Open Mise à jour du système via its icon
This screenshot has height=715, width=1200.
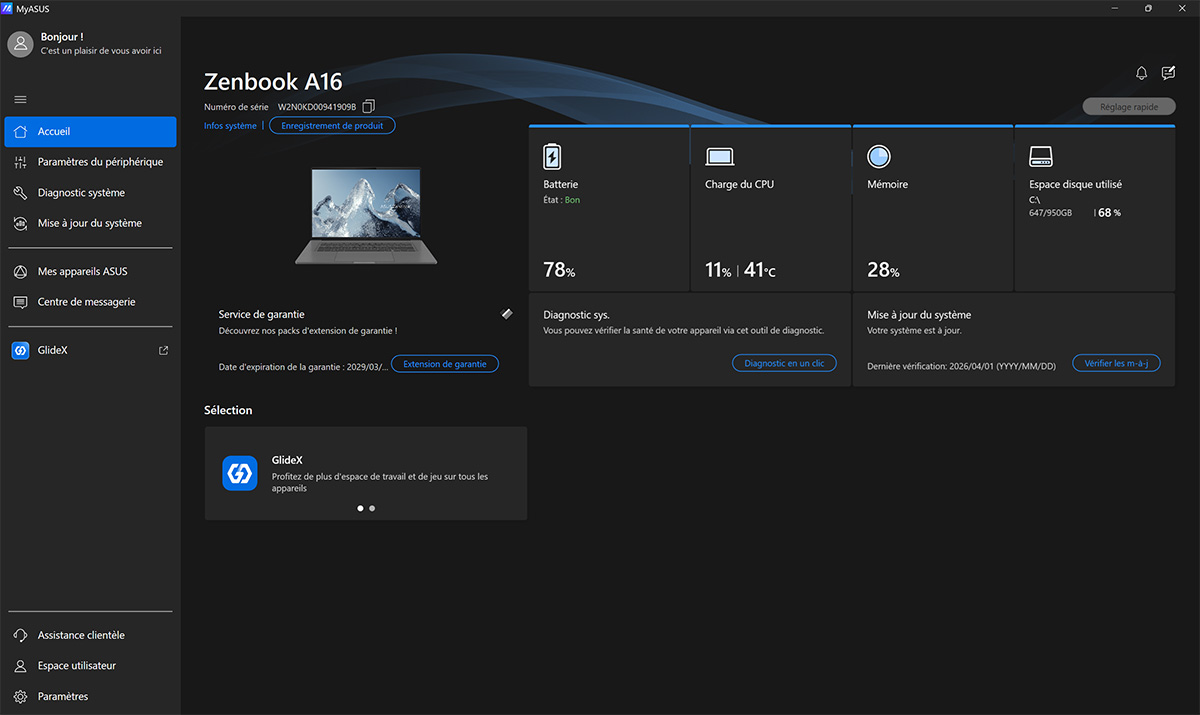20,222
